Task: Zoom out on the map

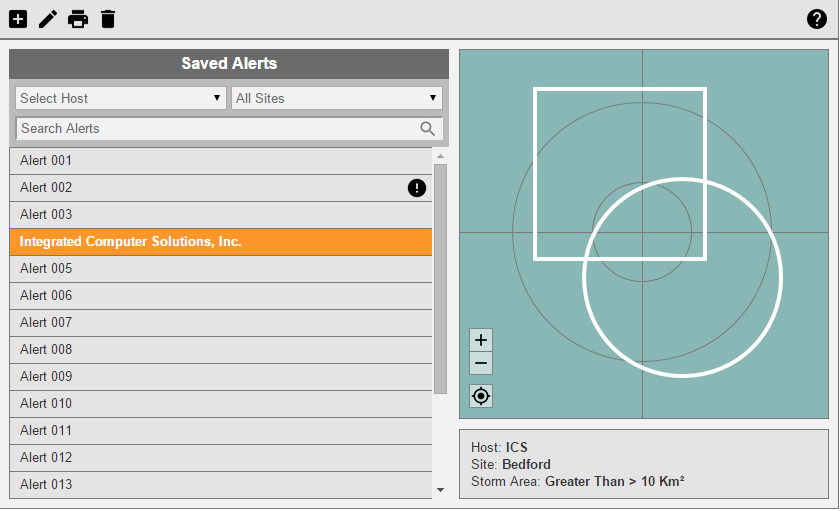Action: 481,363
